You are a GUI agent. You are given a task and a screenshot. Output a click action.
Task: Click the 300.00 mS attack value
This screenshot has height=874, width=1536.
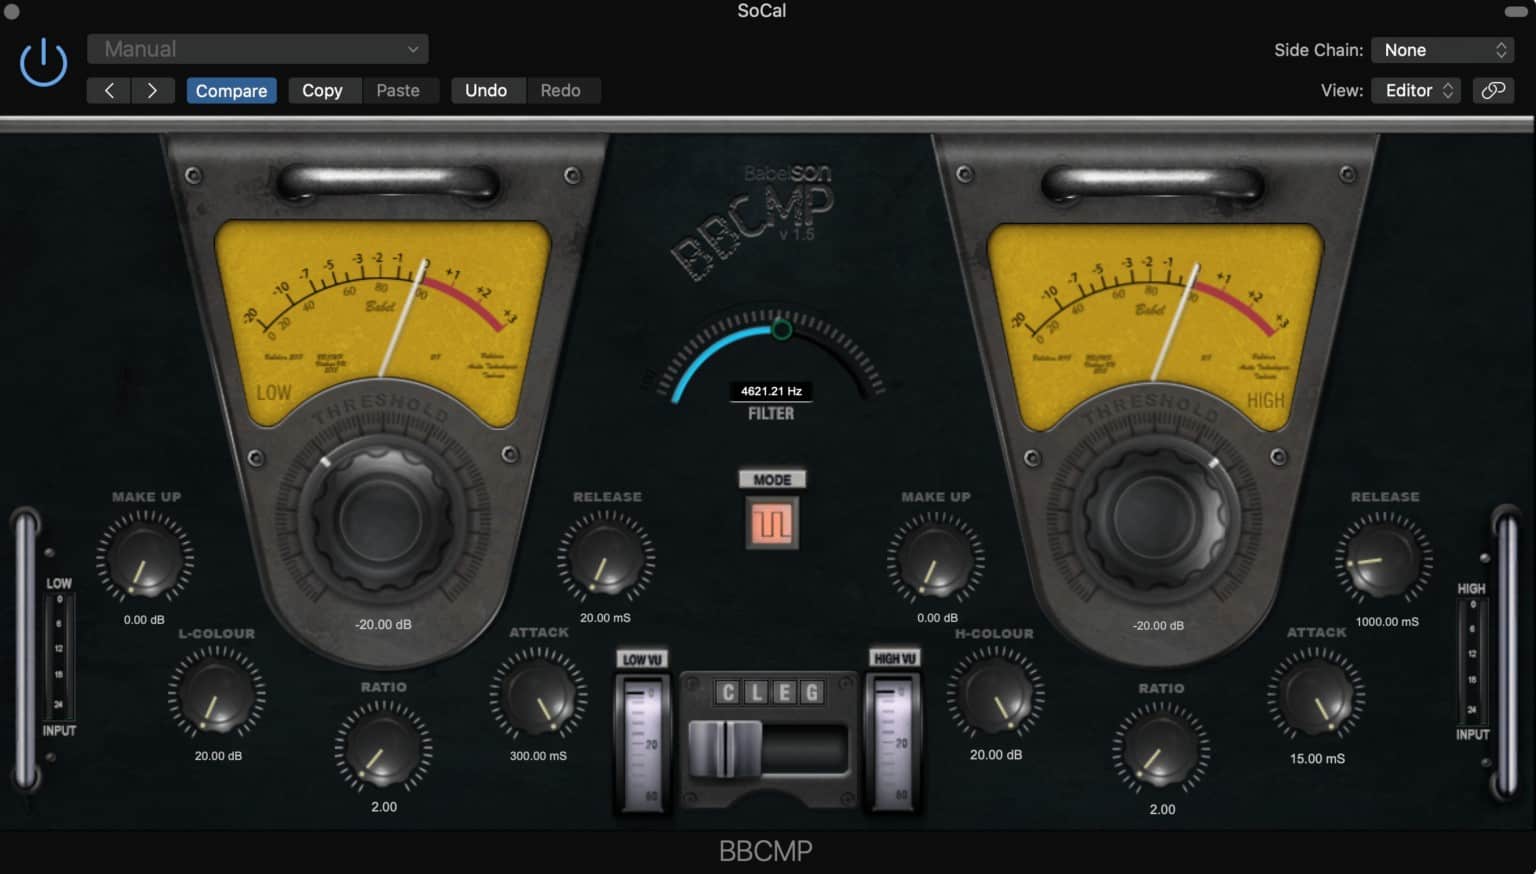[538, 756]
